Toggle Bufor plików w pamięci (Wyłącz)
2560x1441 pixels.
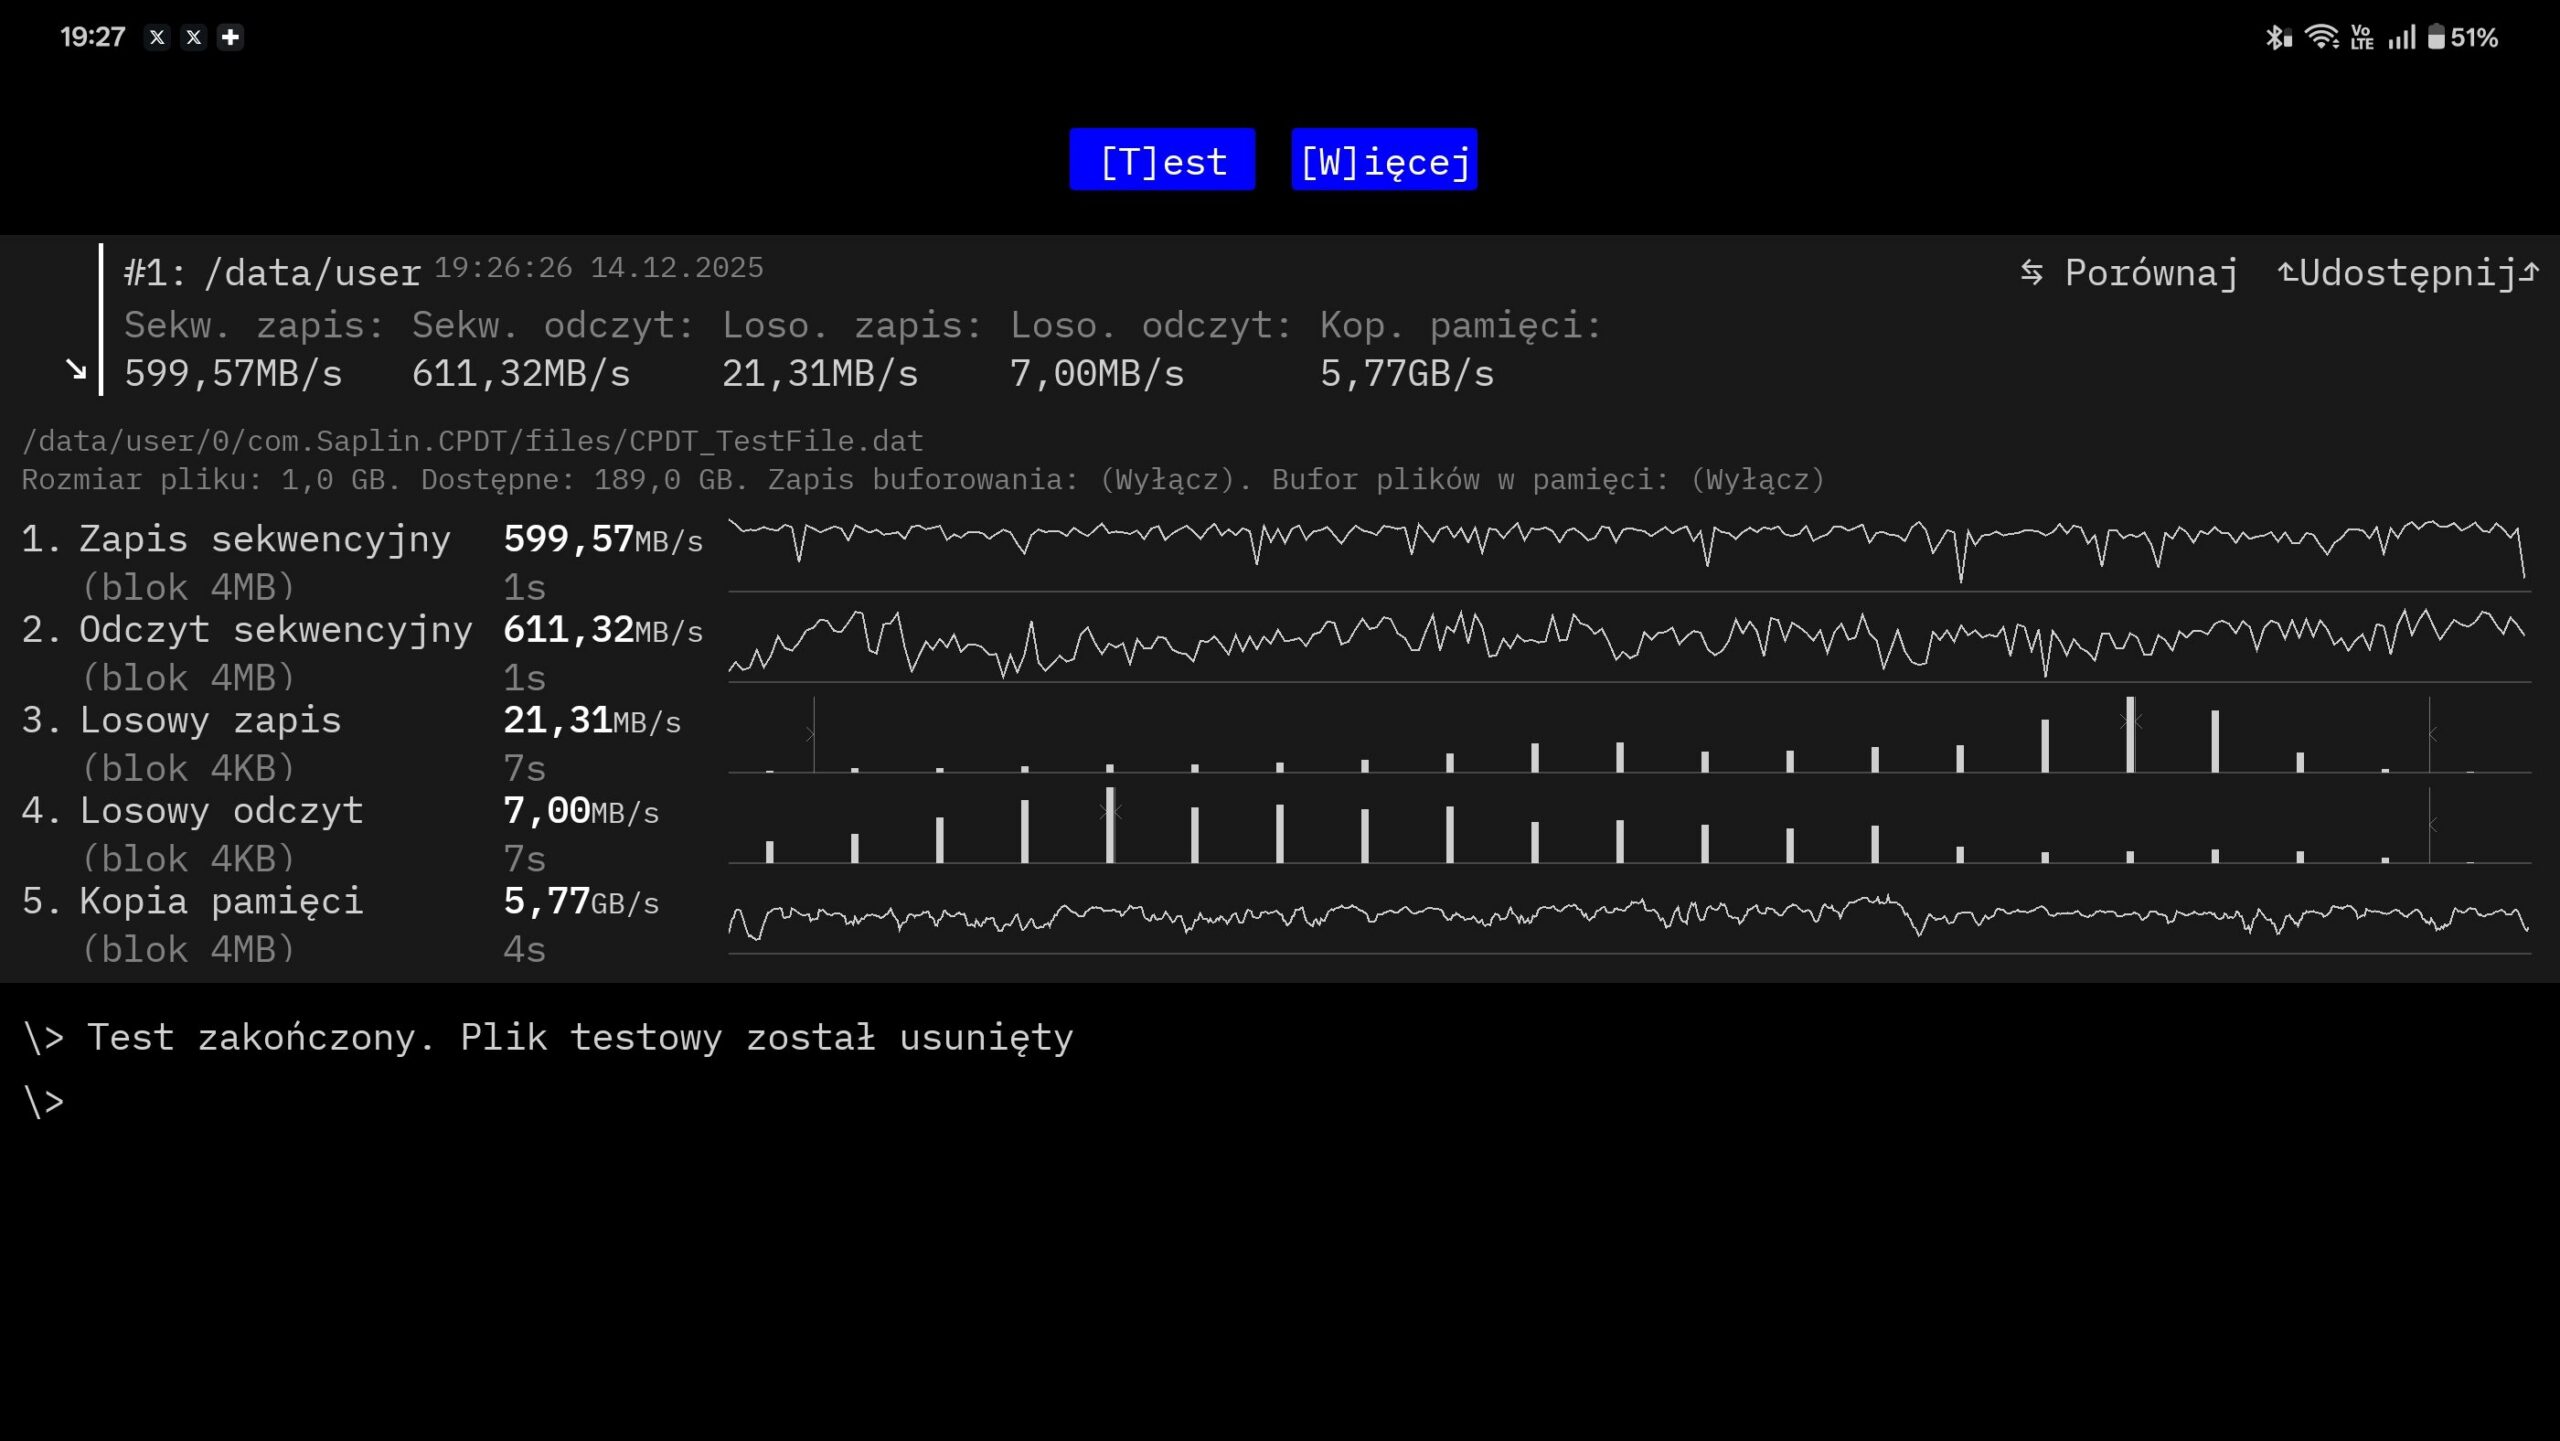point(1757,480)
